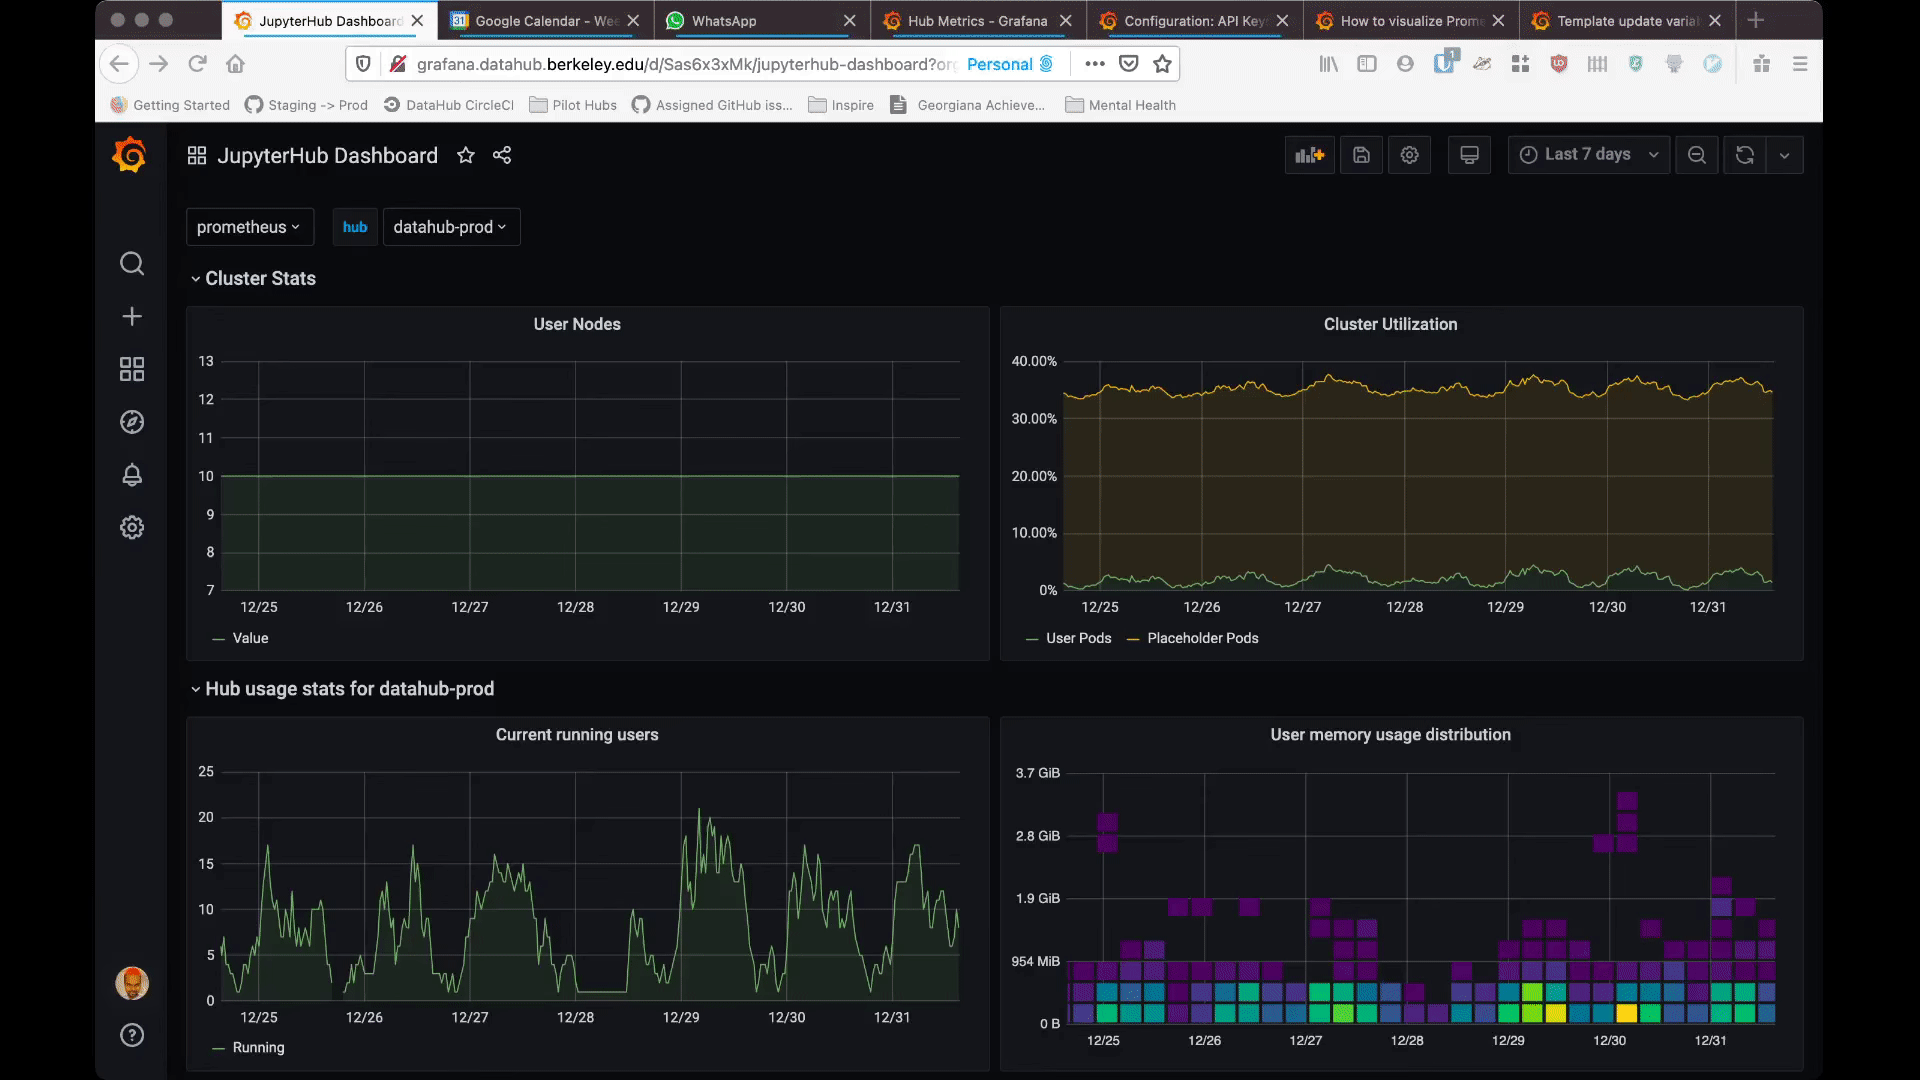Collapse Hub usage stats section
Viewport: 1920px width, 1080px height.
[x=195, y=688]
